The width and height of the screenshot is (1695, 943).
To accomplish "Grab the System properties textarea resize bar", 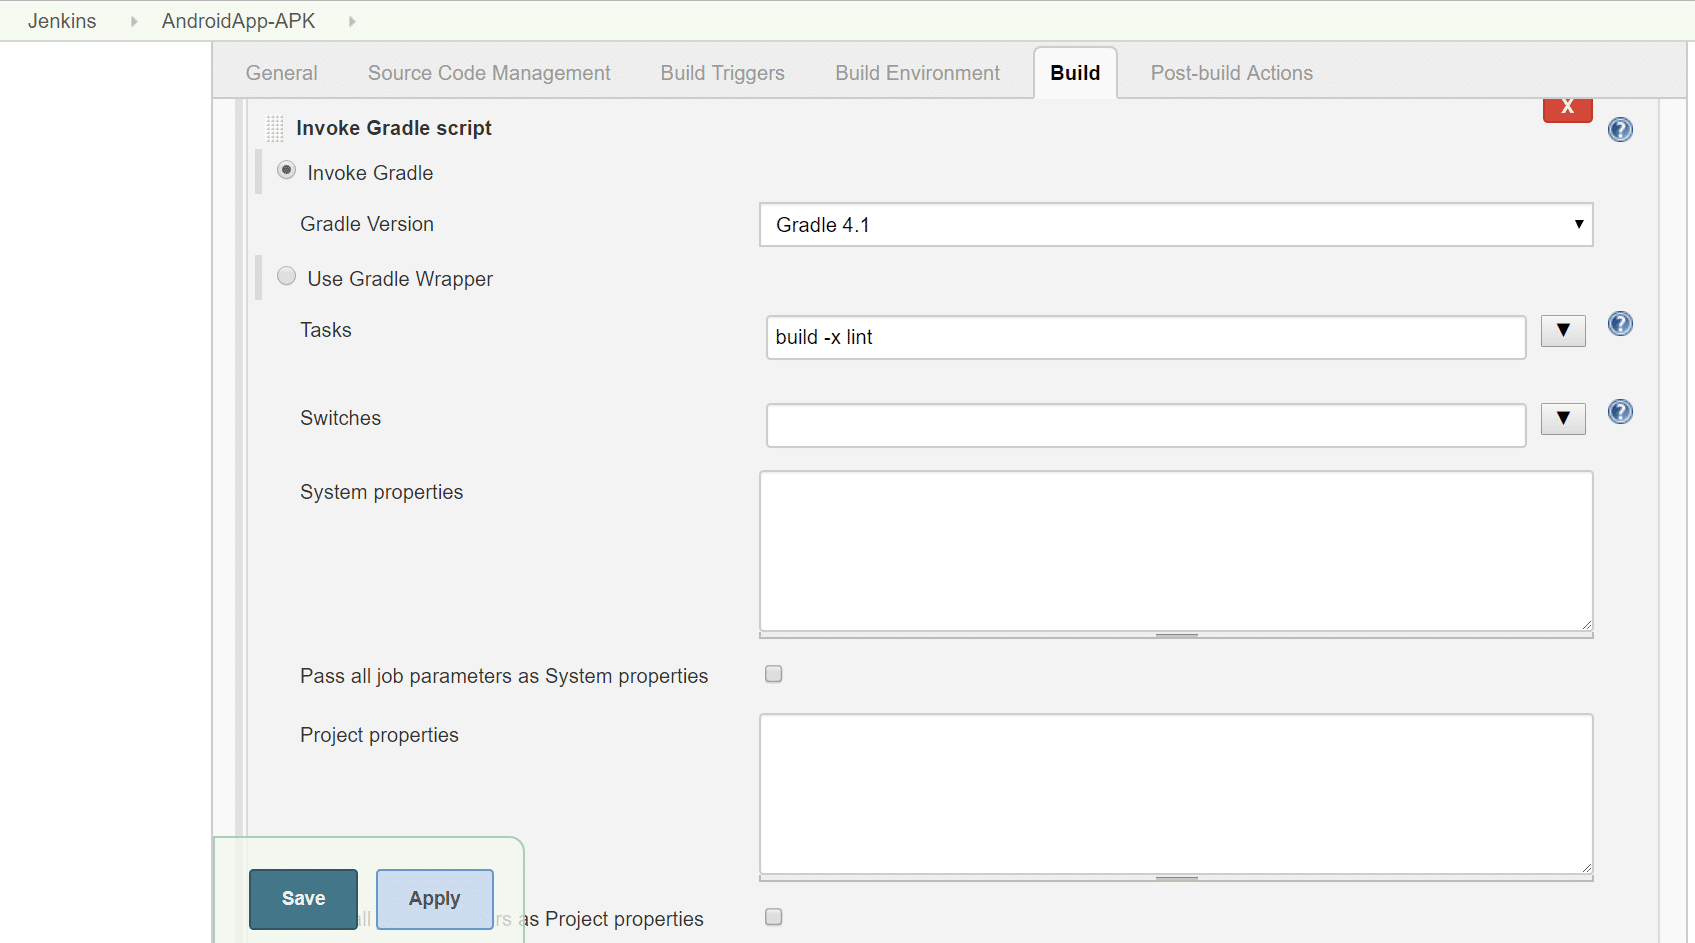I will [1176, 635].
